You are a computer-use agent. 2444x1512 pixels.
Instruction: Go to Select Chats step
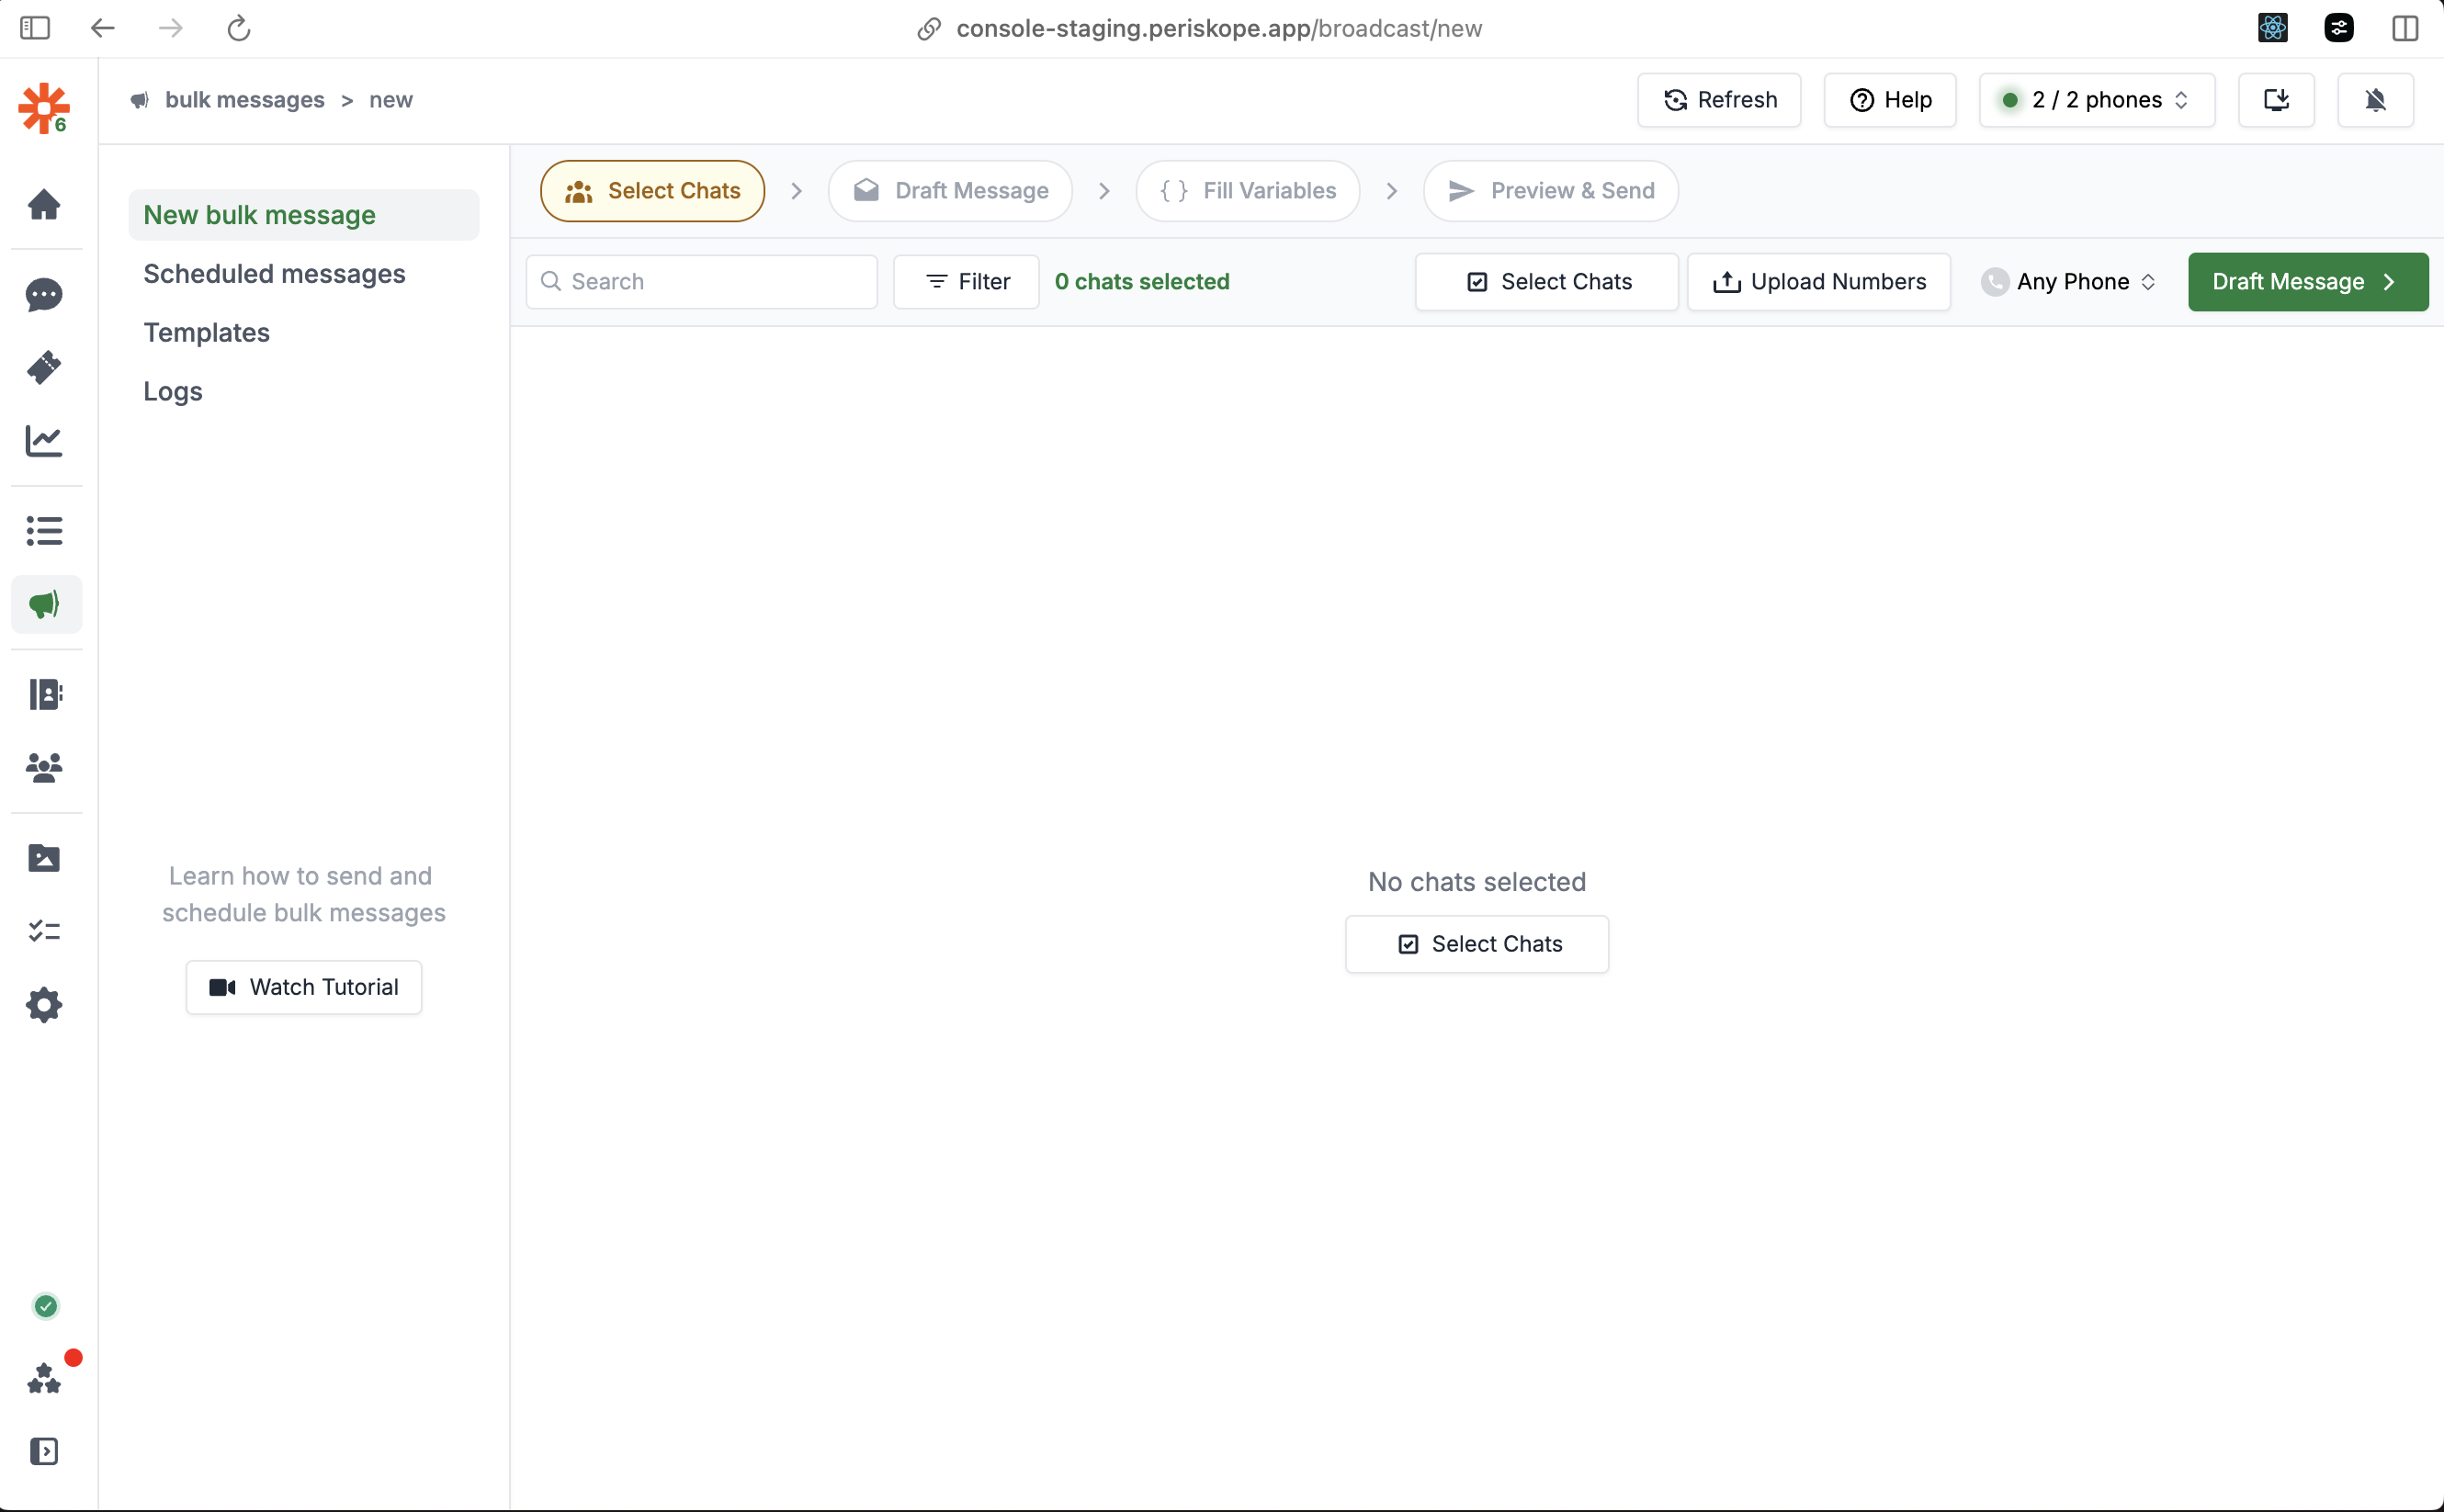[652, 191]
